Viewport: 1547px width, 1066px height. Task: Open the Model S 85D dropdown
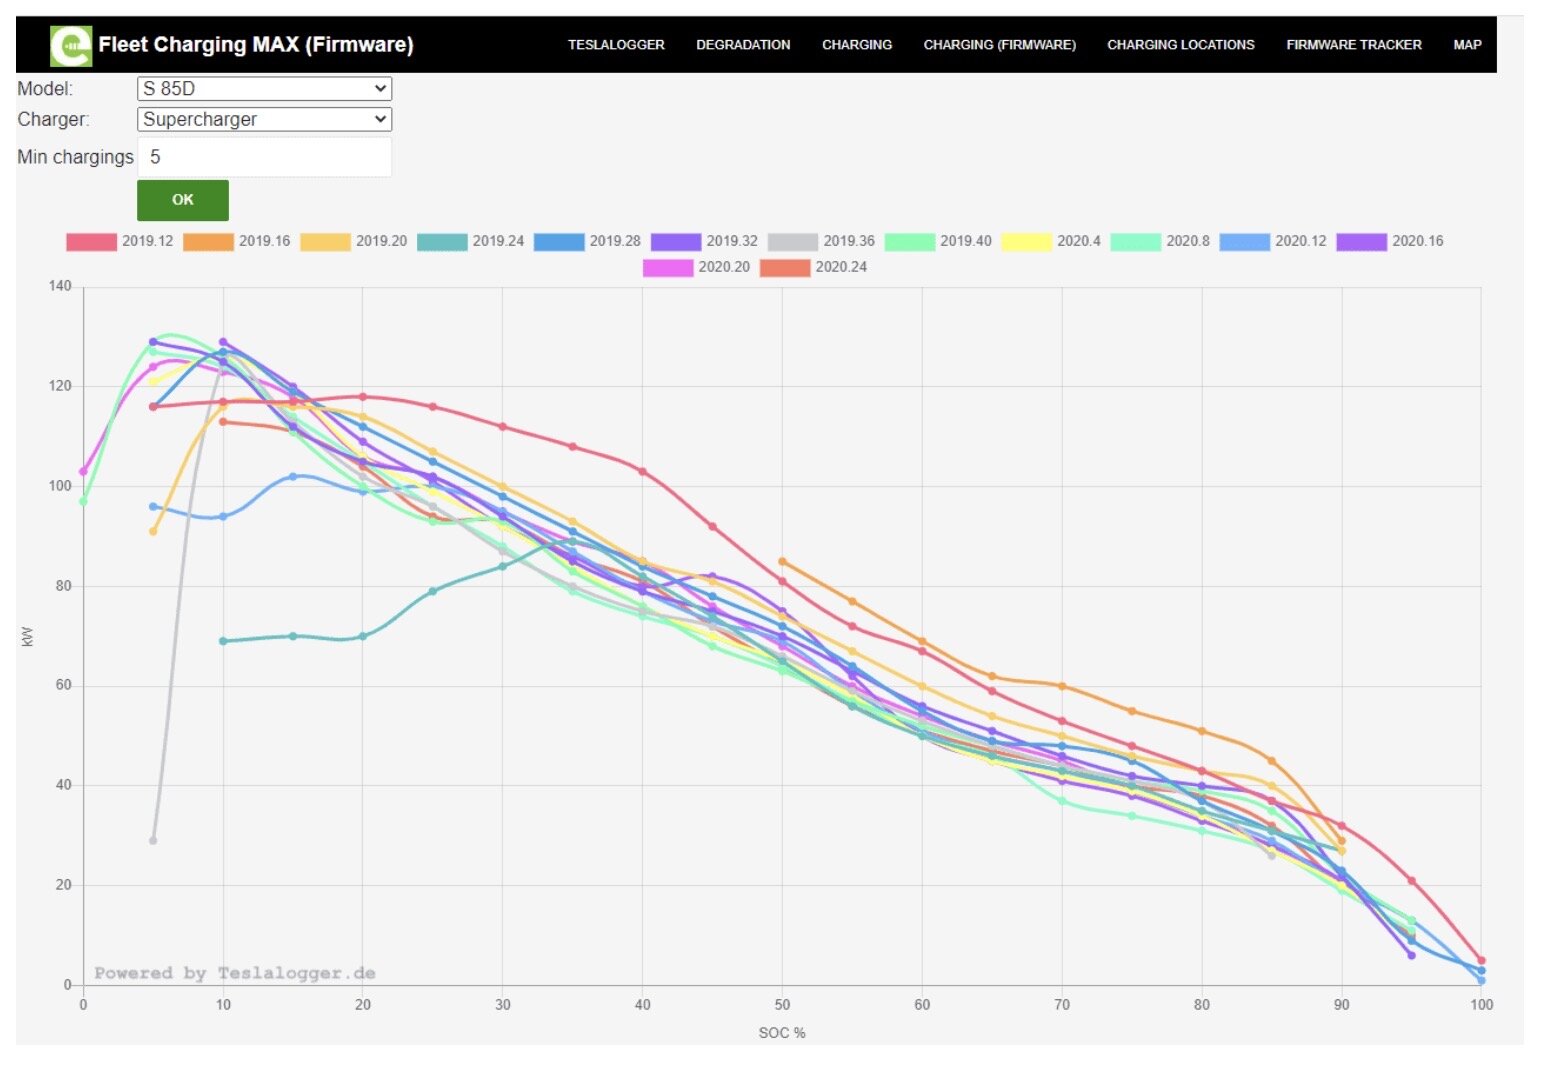pos(264,89)
